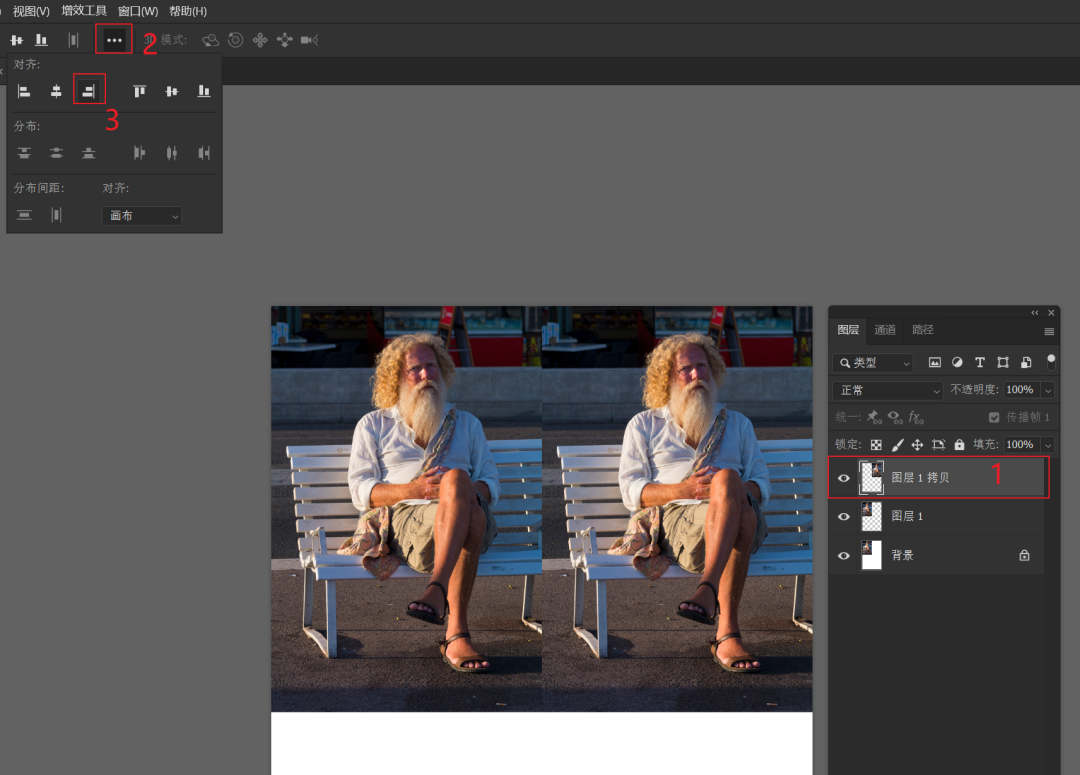
Task: Select the 图层 1 layer thumbnail
Action: click(x=871, y=516)
